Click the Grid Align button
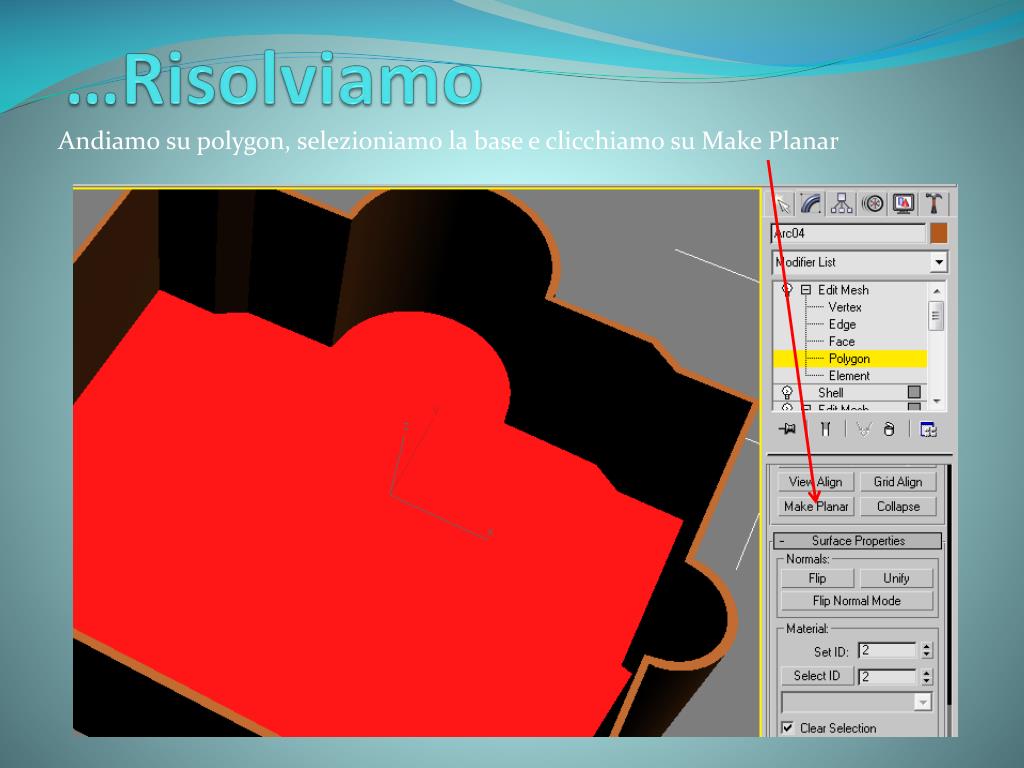 coord(898,482)
